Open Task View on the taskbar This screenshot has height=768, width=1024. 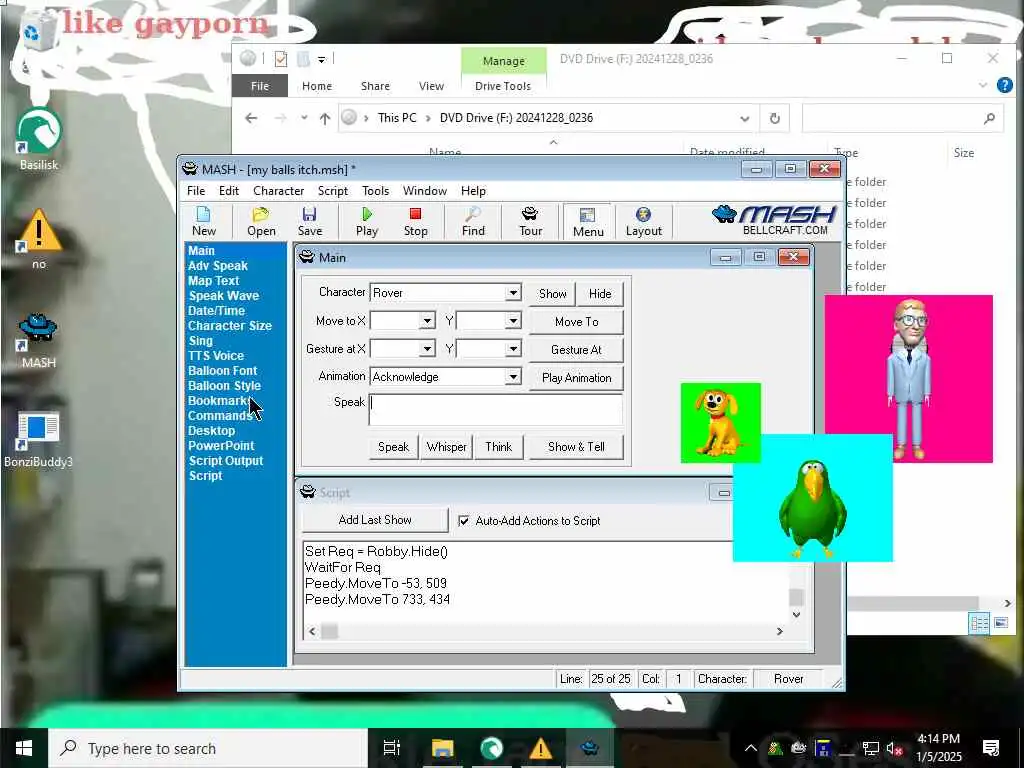pyautogui.click(x=392, y=748)
